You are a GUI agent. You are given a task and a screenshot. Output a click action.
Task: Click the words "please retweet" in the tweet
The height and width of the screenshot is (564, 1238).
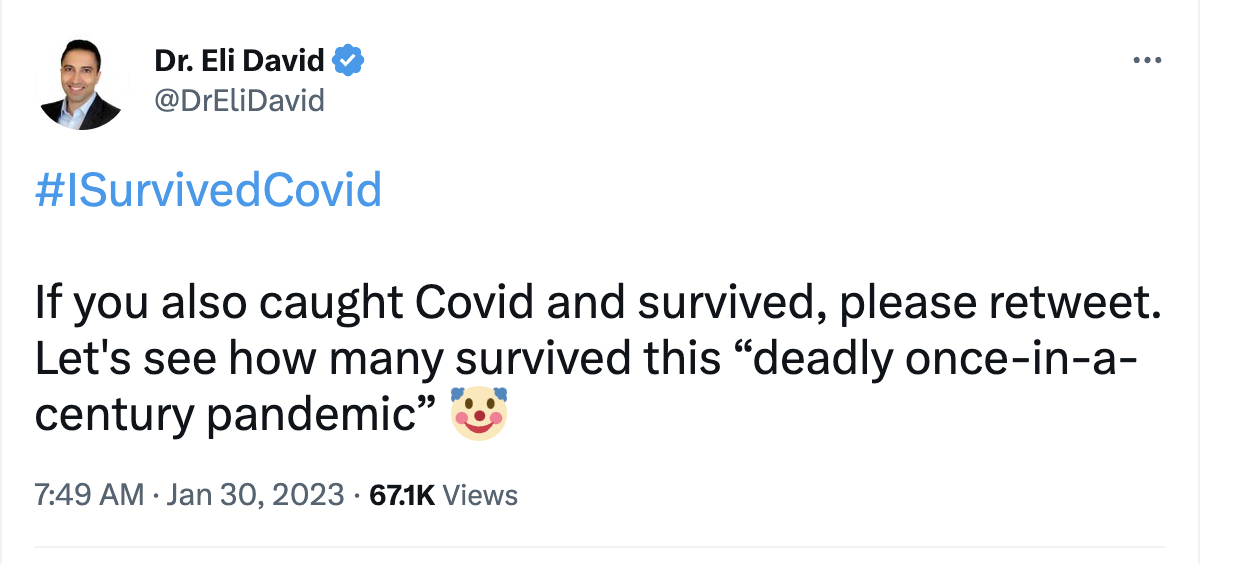pyautogui.click(x=1000, y=305)
